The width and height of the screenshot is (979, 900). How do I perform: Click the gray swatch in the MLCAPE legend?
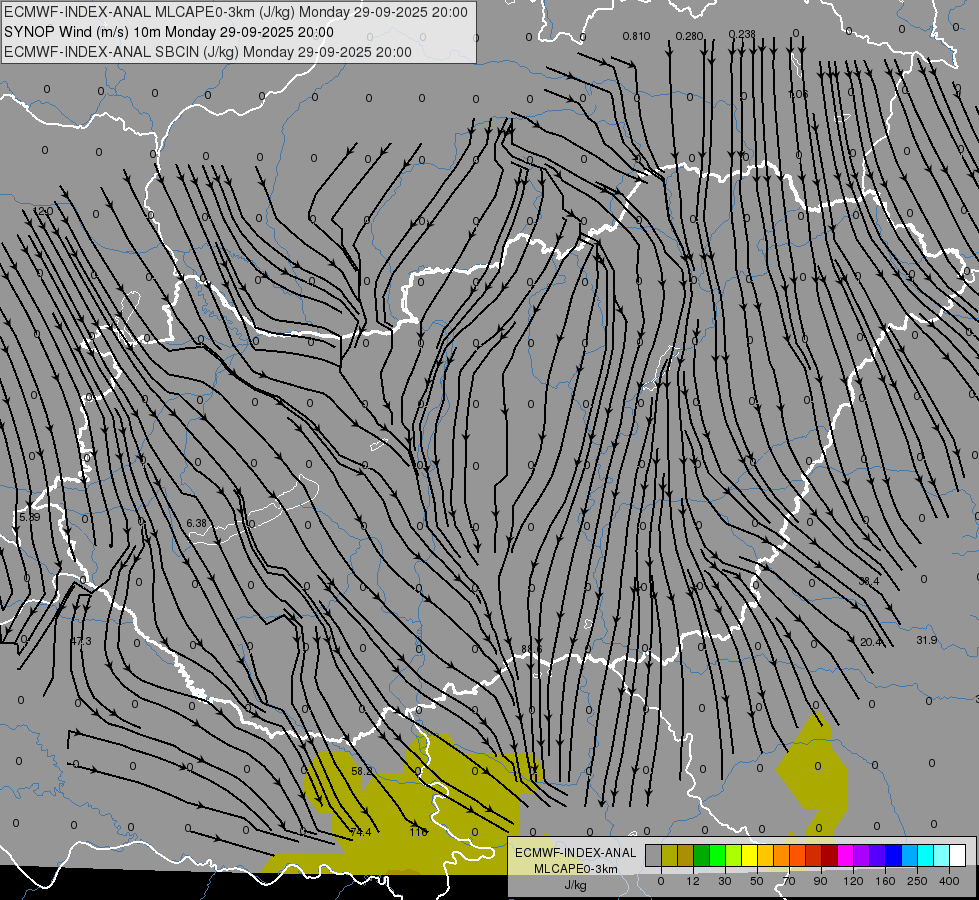(x=654, y=856)
